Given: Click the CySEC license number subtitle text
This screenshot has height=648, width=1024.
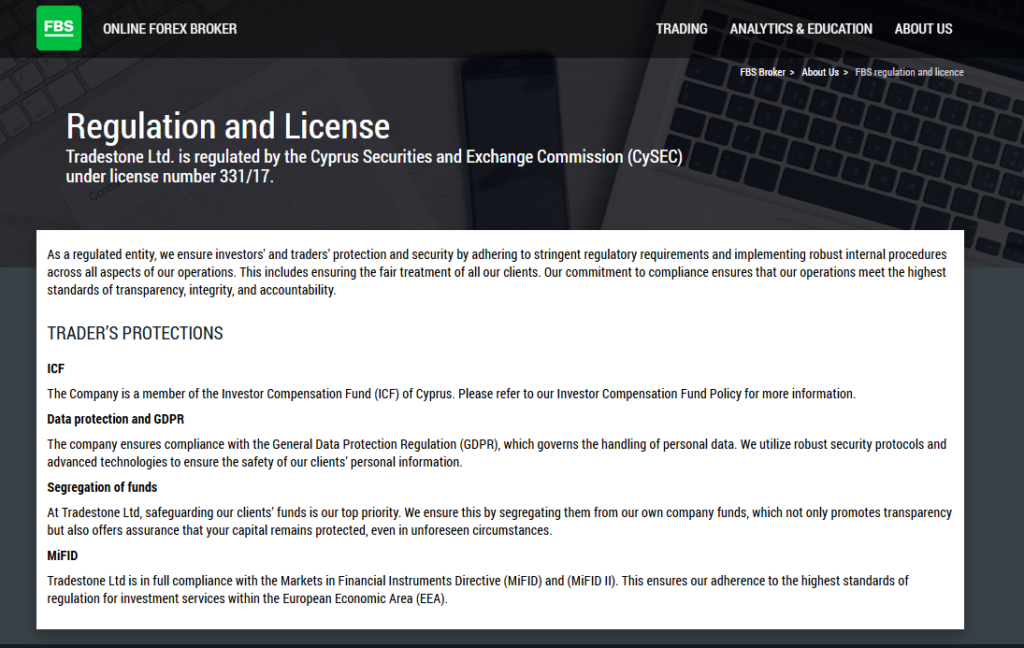Looking at the screenshot, I should [x=374, y=167].
